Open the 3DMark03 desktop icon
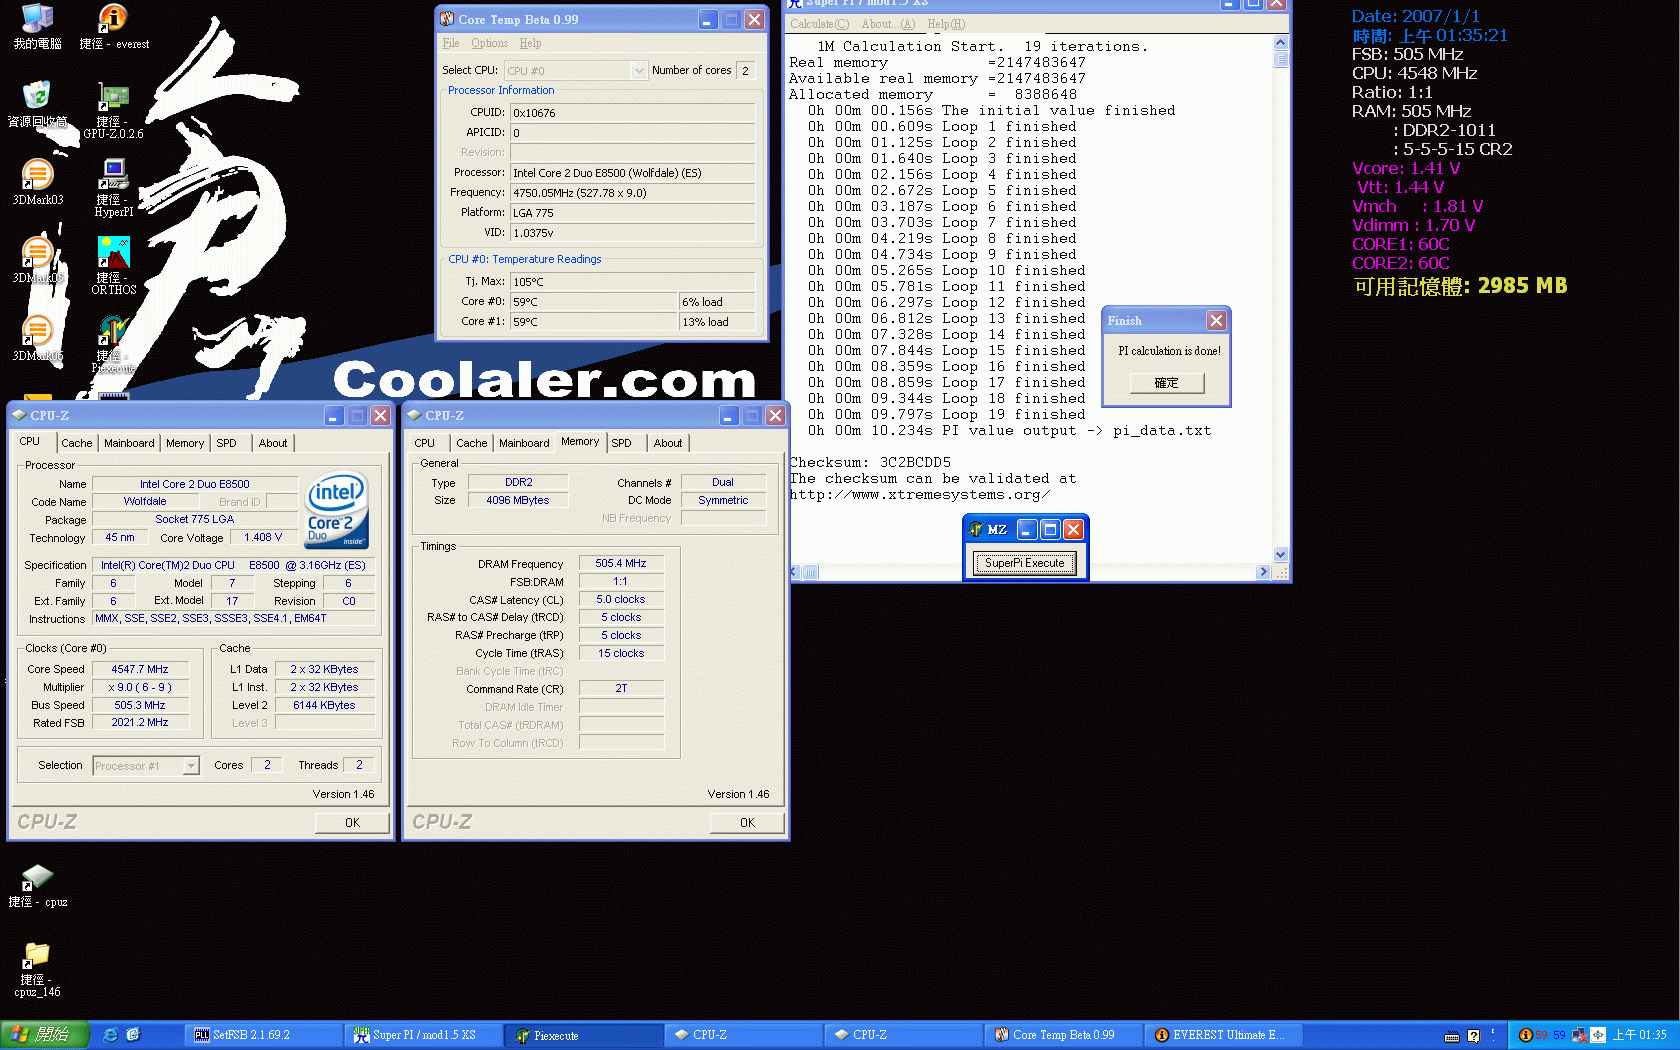The width and height of the screenshot is (1680, 1050). click(x=37, y=182)
